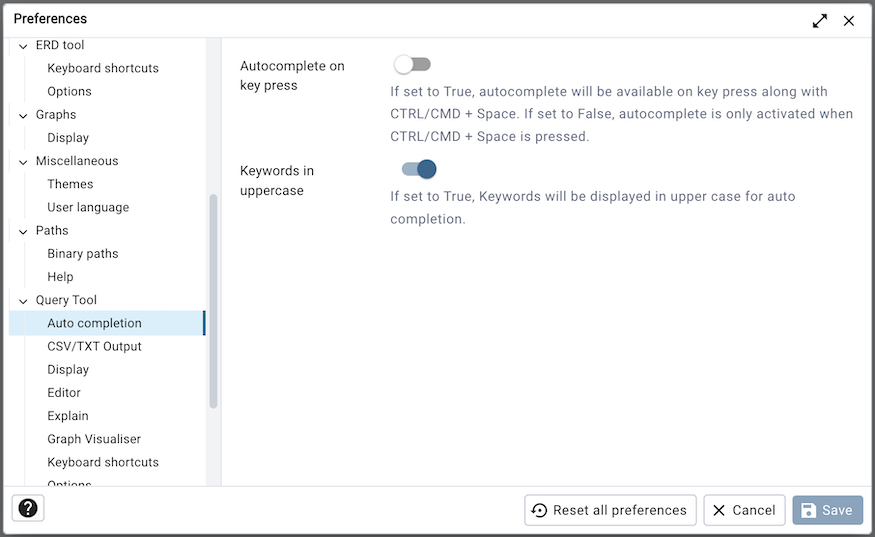Collapse the Miscellaneous tree node
Screen dimensions: 875x537
click(x=23, y=161)
